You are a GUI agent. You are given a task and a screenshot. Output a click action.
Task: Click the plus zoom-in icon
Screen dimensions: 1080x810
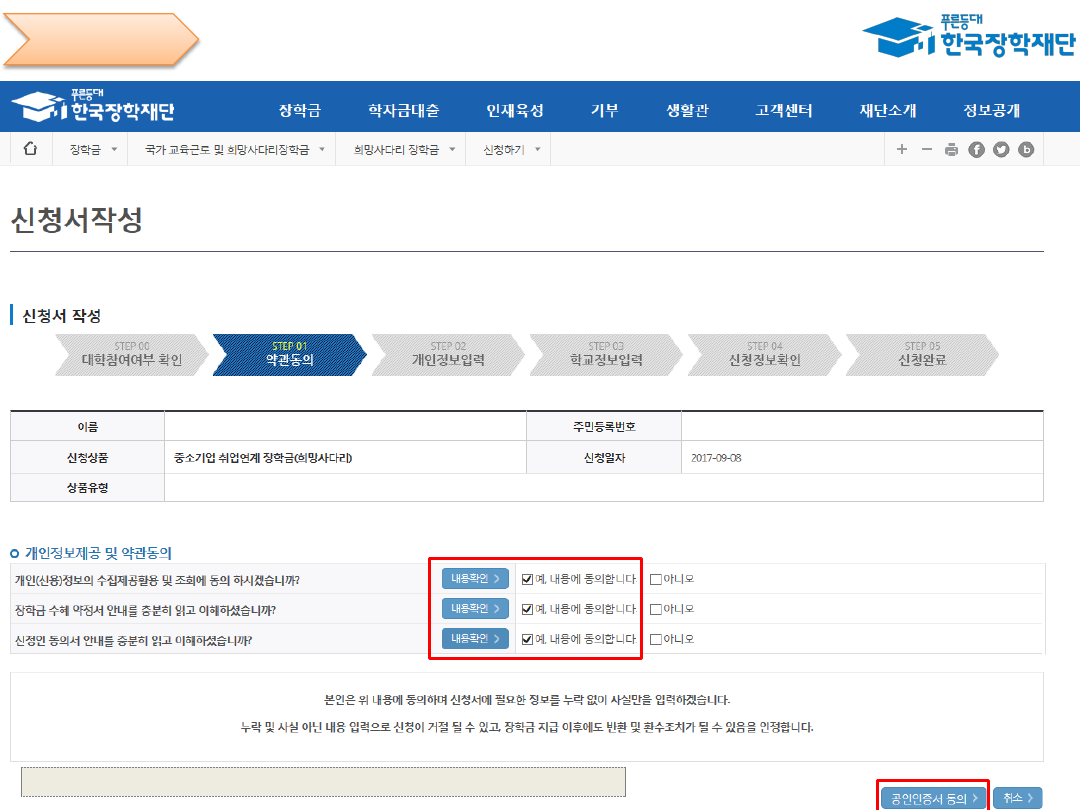click(901, 149)
